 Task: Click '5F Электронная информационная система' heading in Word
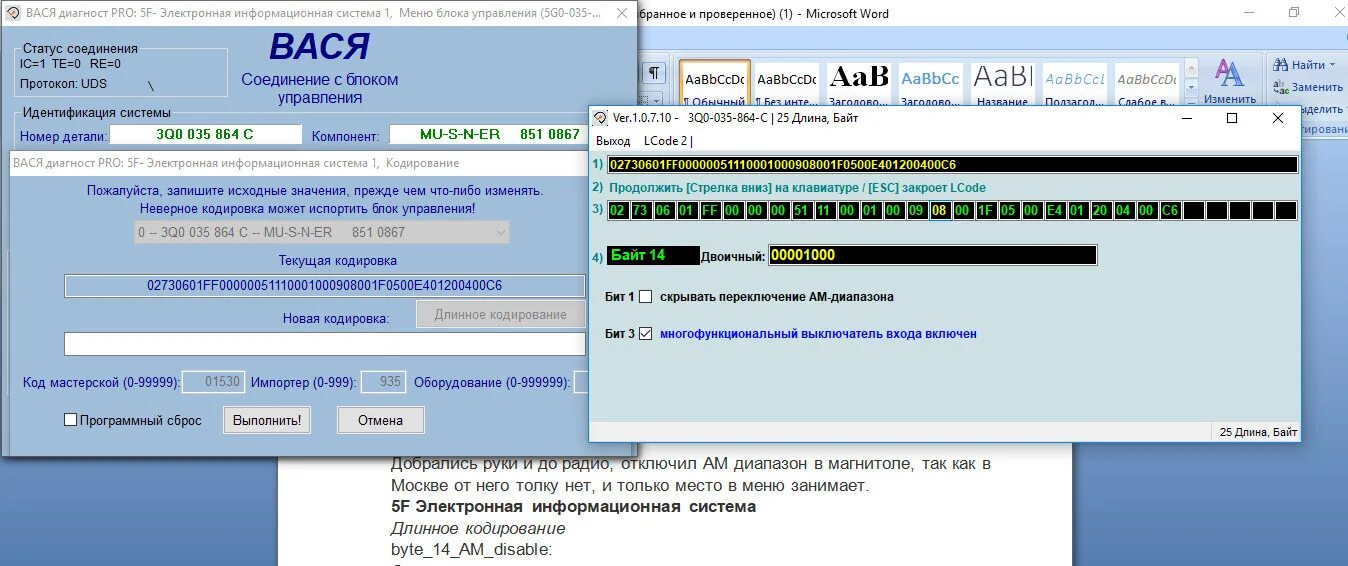(x=573, y=507)
